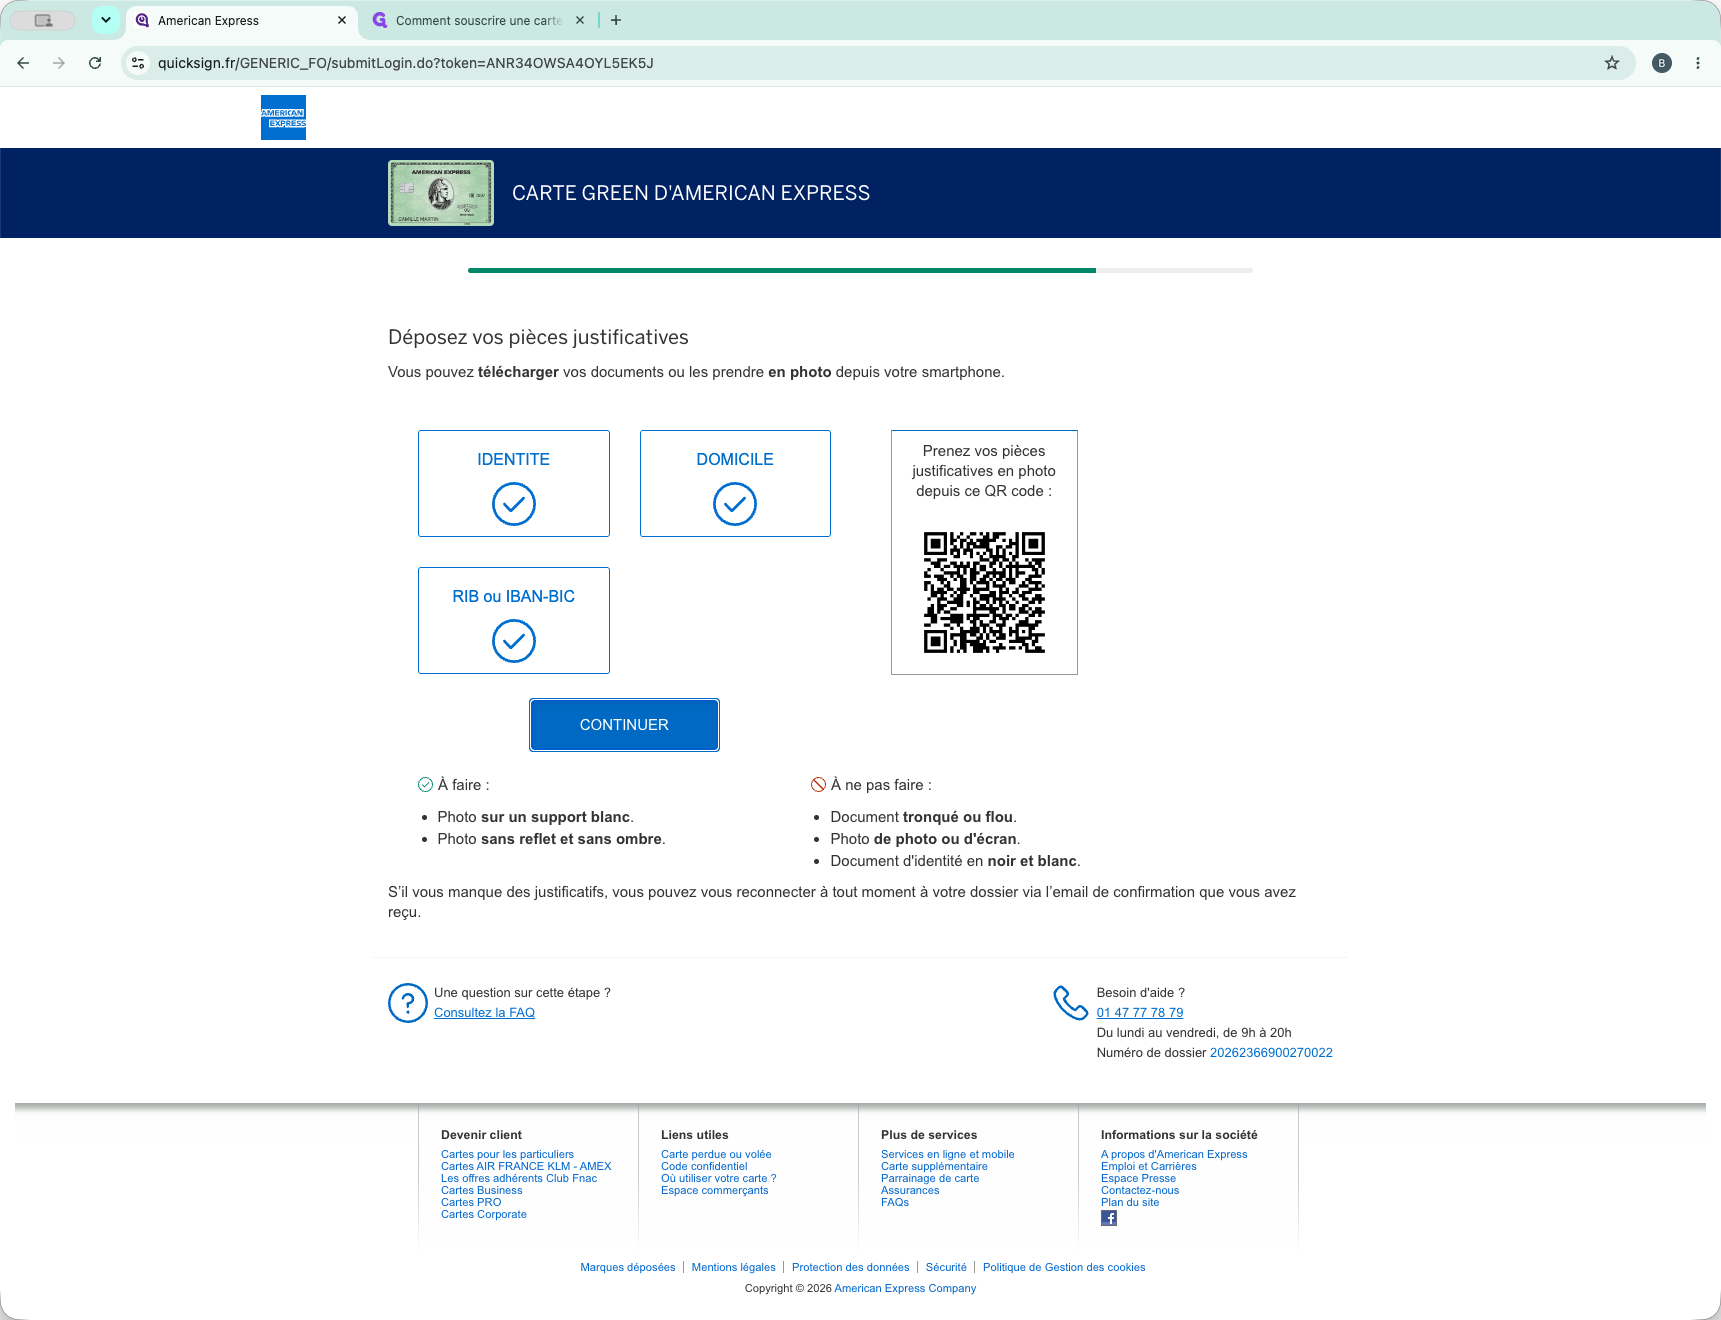
Task: Switch to the American Express tab
Action: click(x=242, y=20)
